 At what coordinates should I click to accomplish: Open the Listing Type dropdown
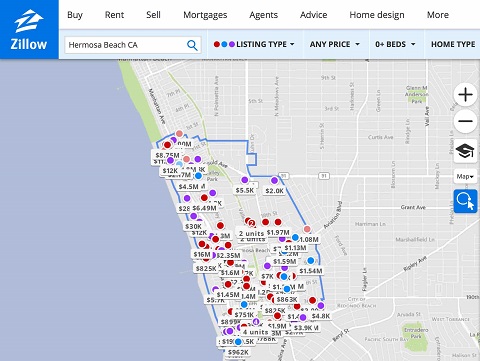(254, 44)
